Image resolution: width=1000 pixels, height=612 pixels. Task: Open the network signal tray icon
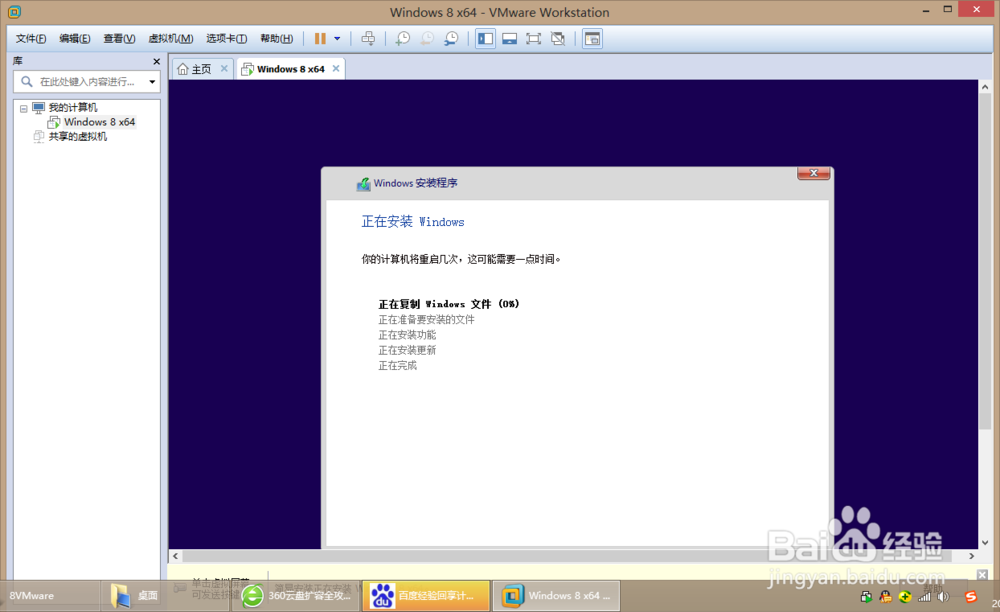pyautogui.click(x=924, y=597)
